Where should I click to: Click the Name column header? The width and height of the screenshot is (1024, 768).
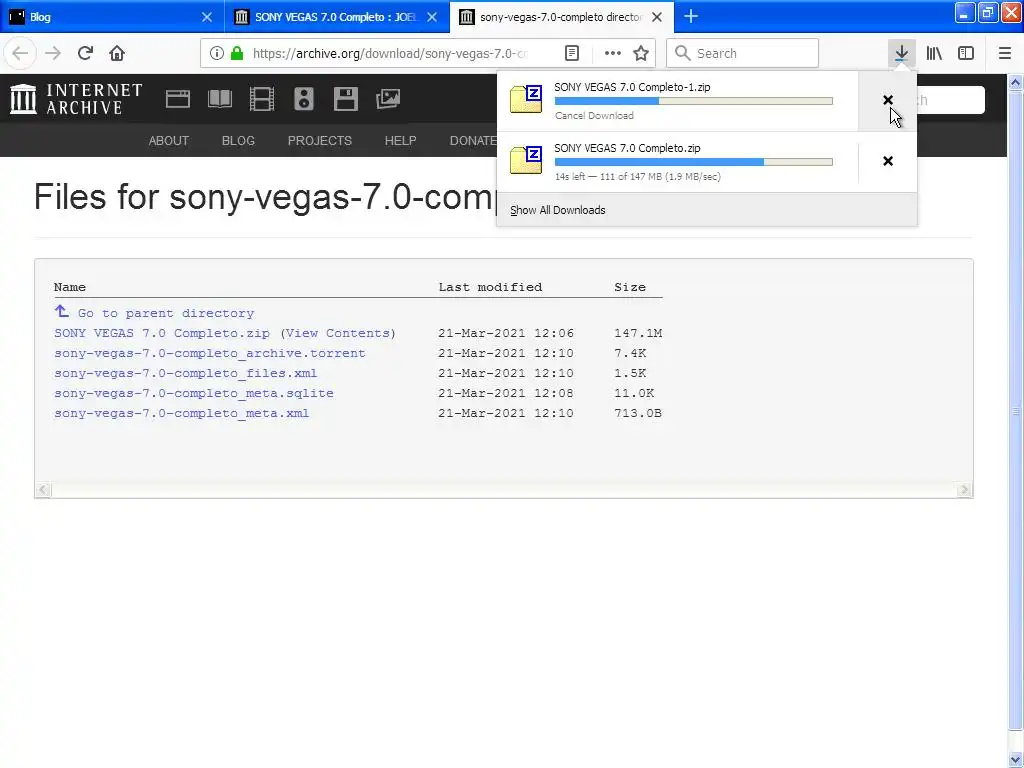tap(70, 287)
